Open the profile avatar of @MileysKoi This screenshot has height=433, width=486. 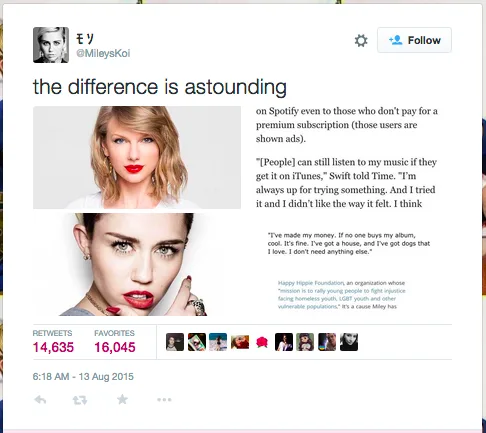pyautogui.click(x=51, y=45)
